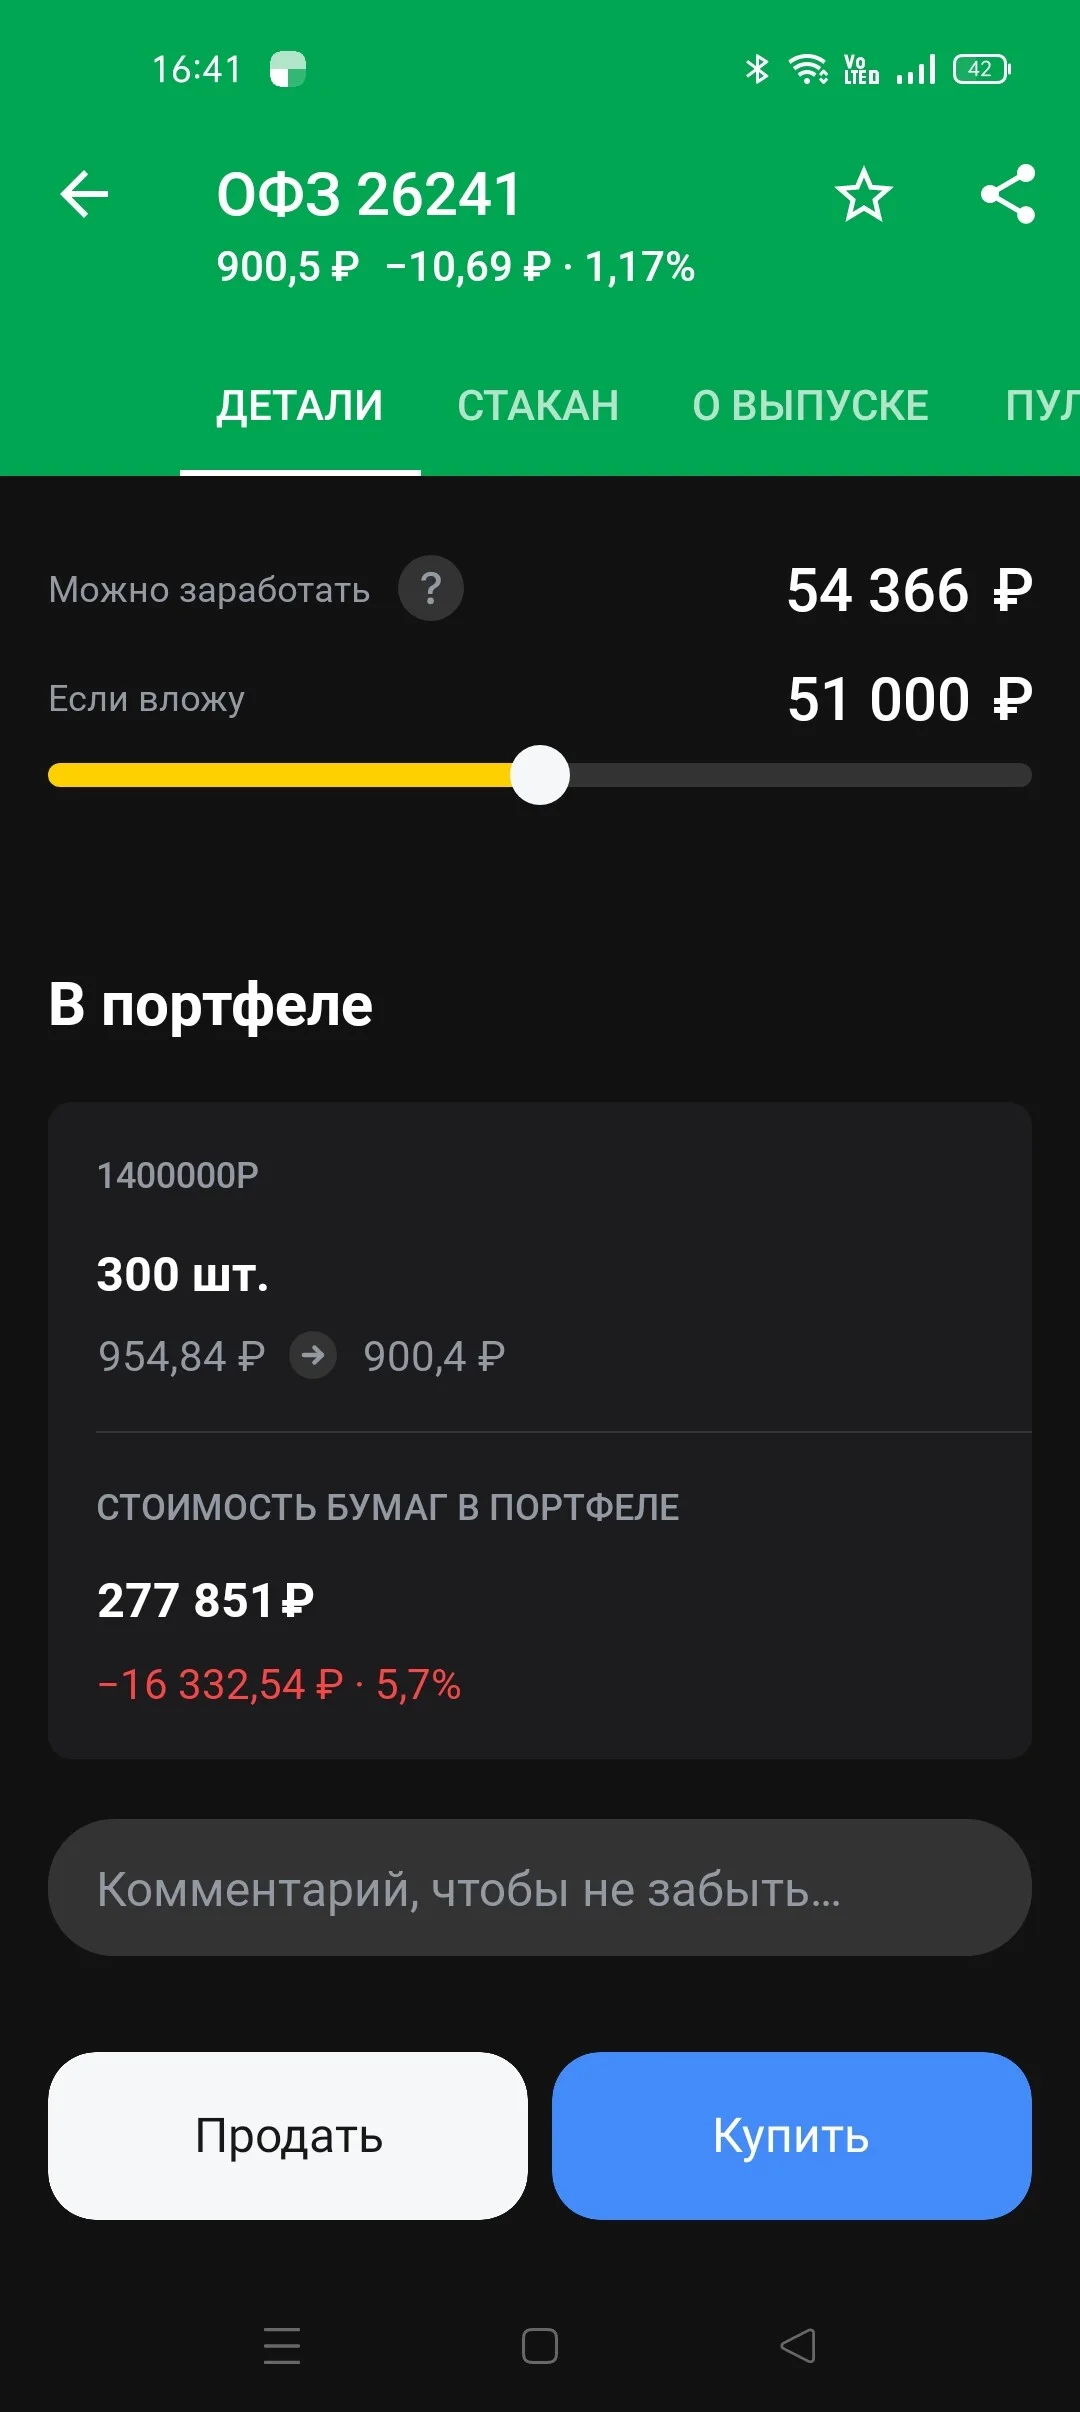
Task: Switch to the СТАКАН tab
Action: (x=538, y=406)
